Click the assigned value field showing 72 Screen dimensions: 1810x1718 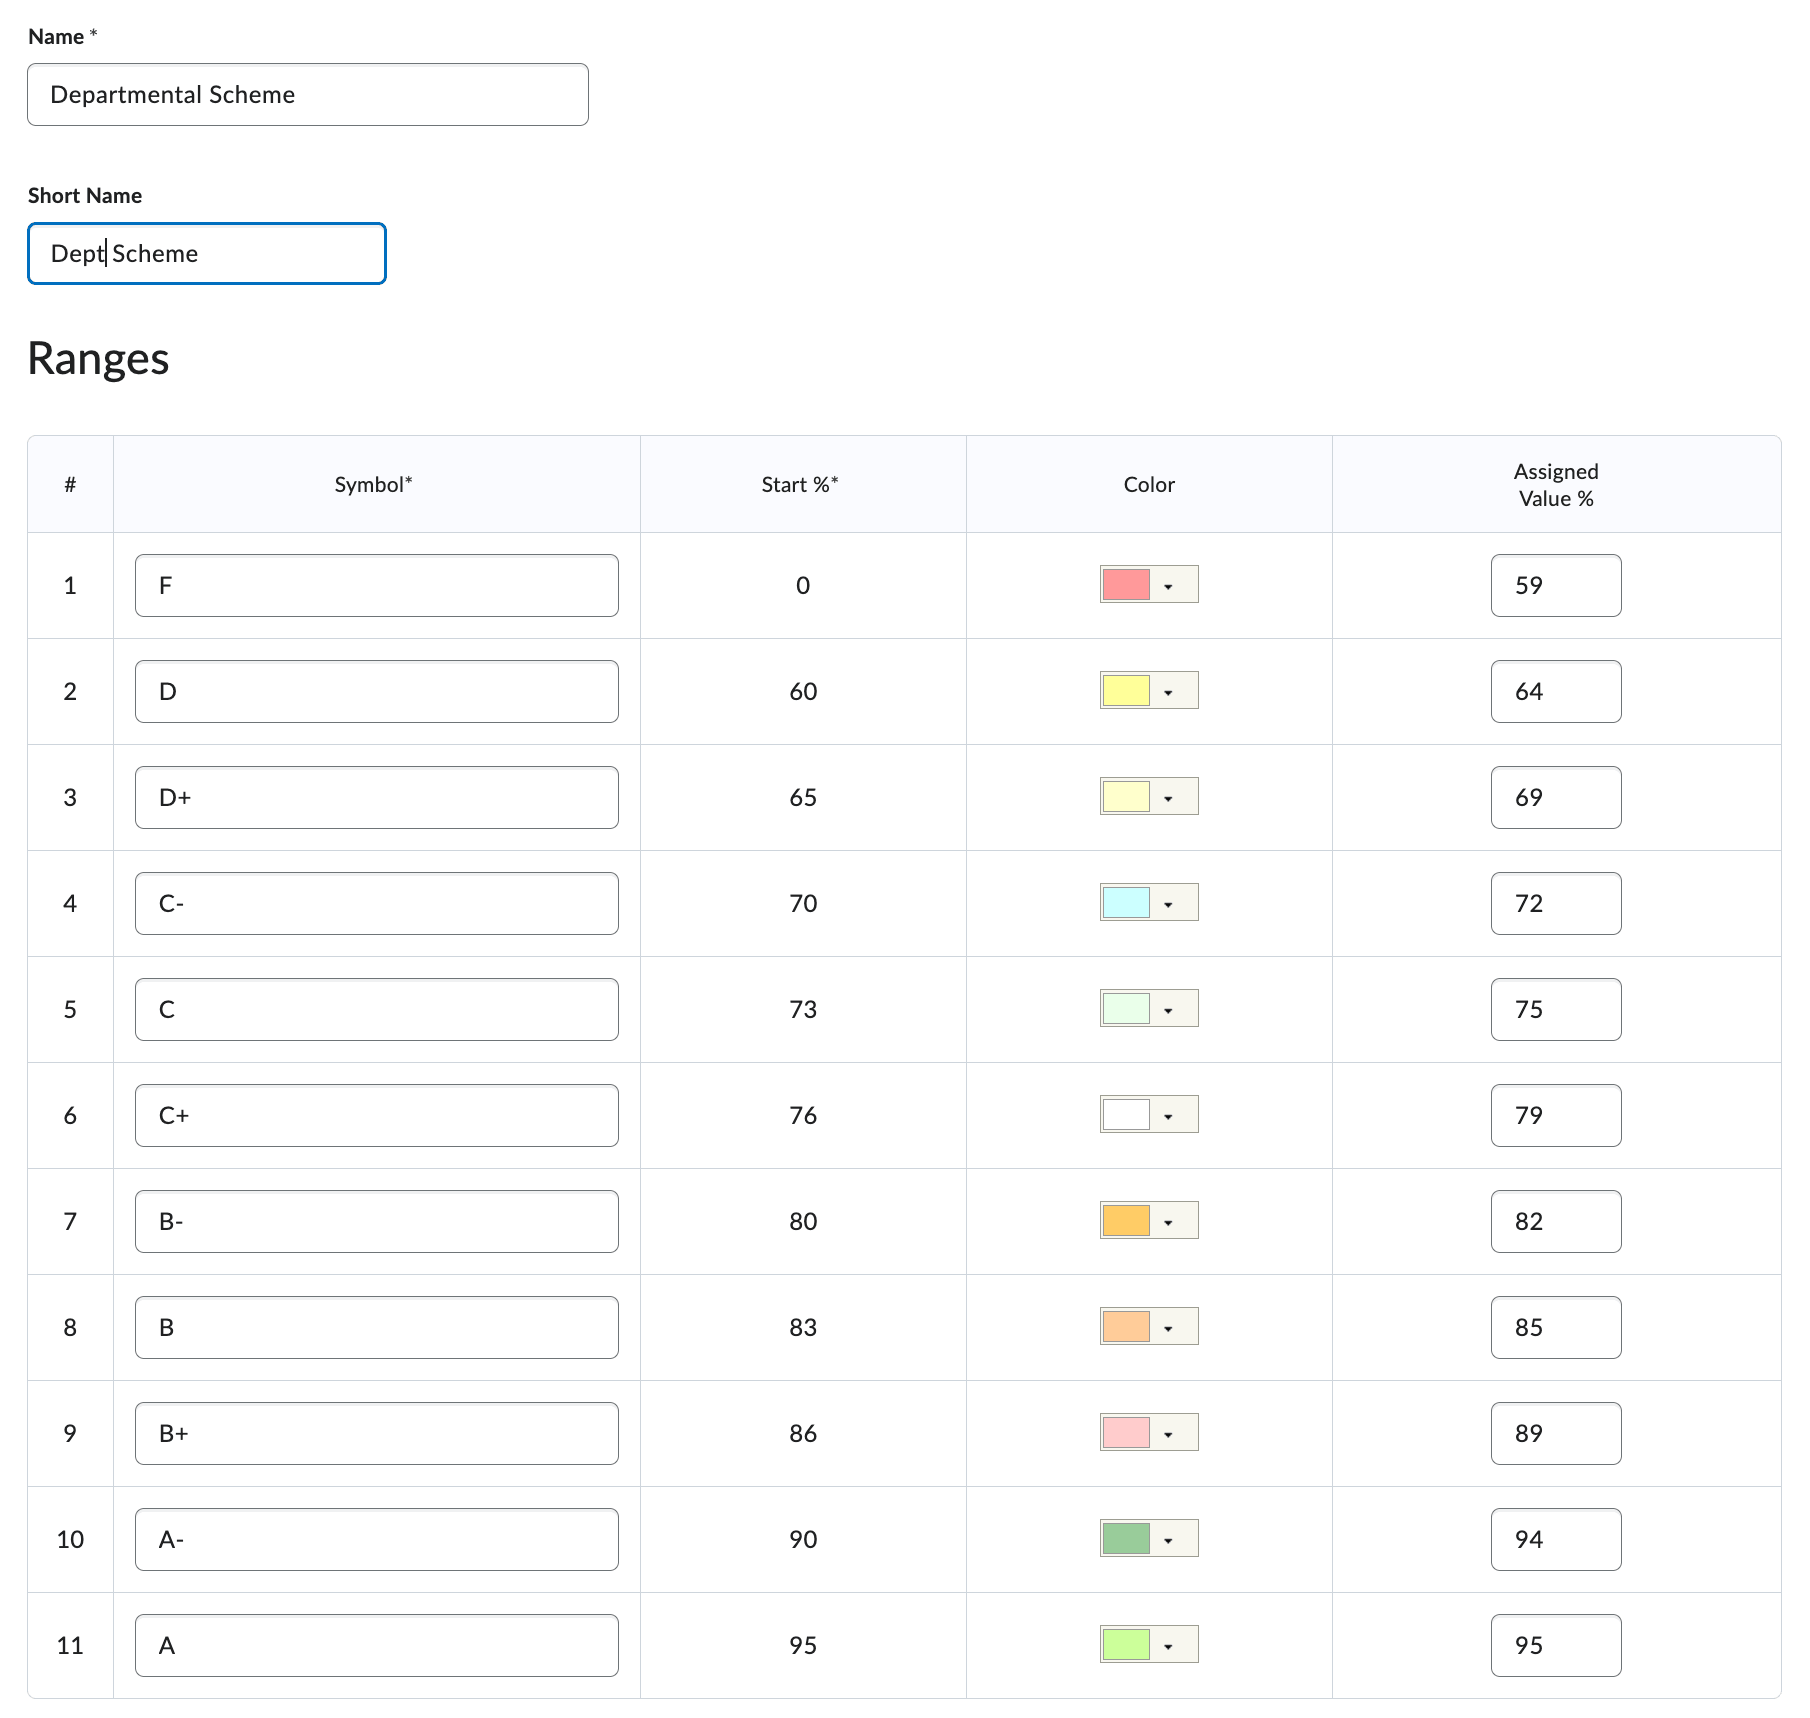point(1556,904)
